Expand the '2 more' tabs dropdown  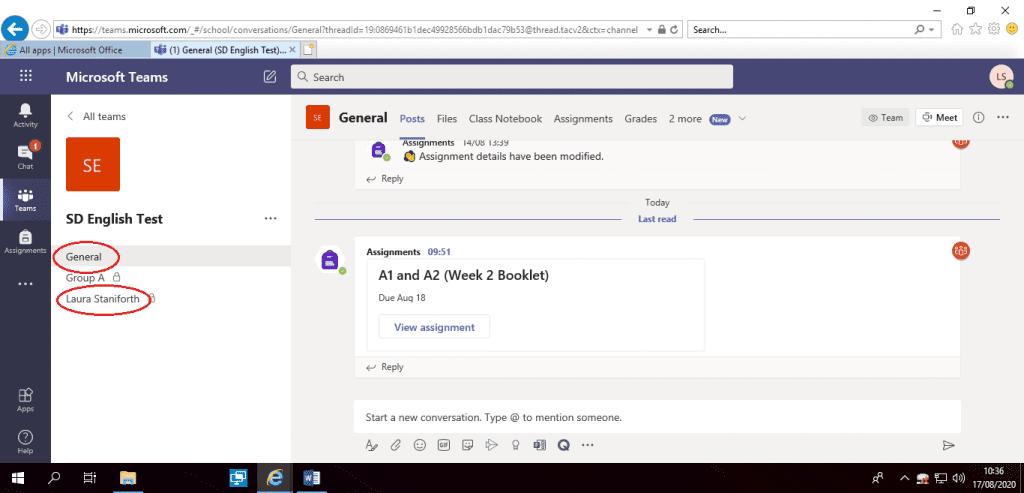tap(707, 119)
